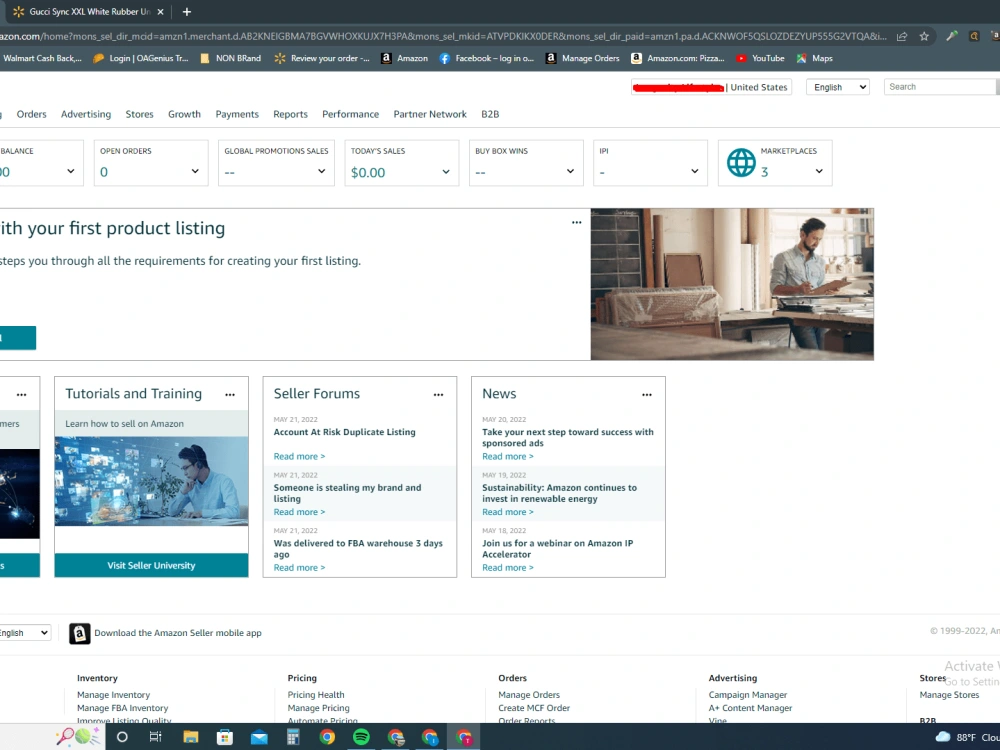Click the Tutorials and Training video thumbnail
The height and width of the screenshot is (750, 1000).
pos(151,481)
